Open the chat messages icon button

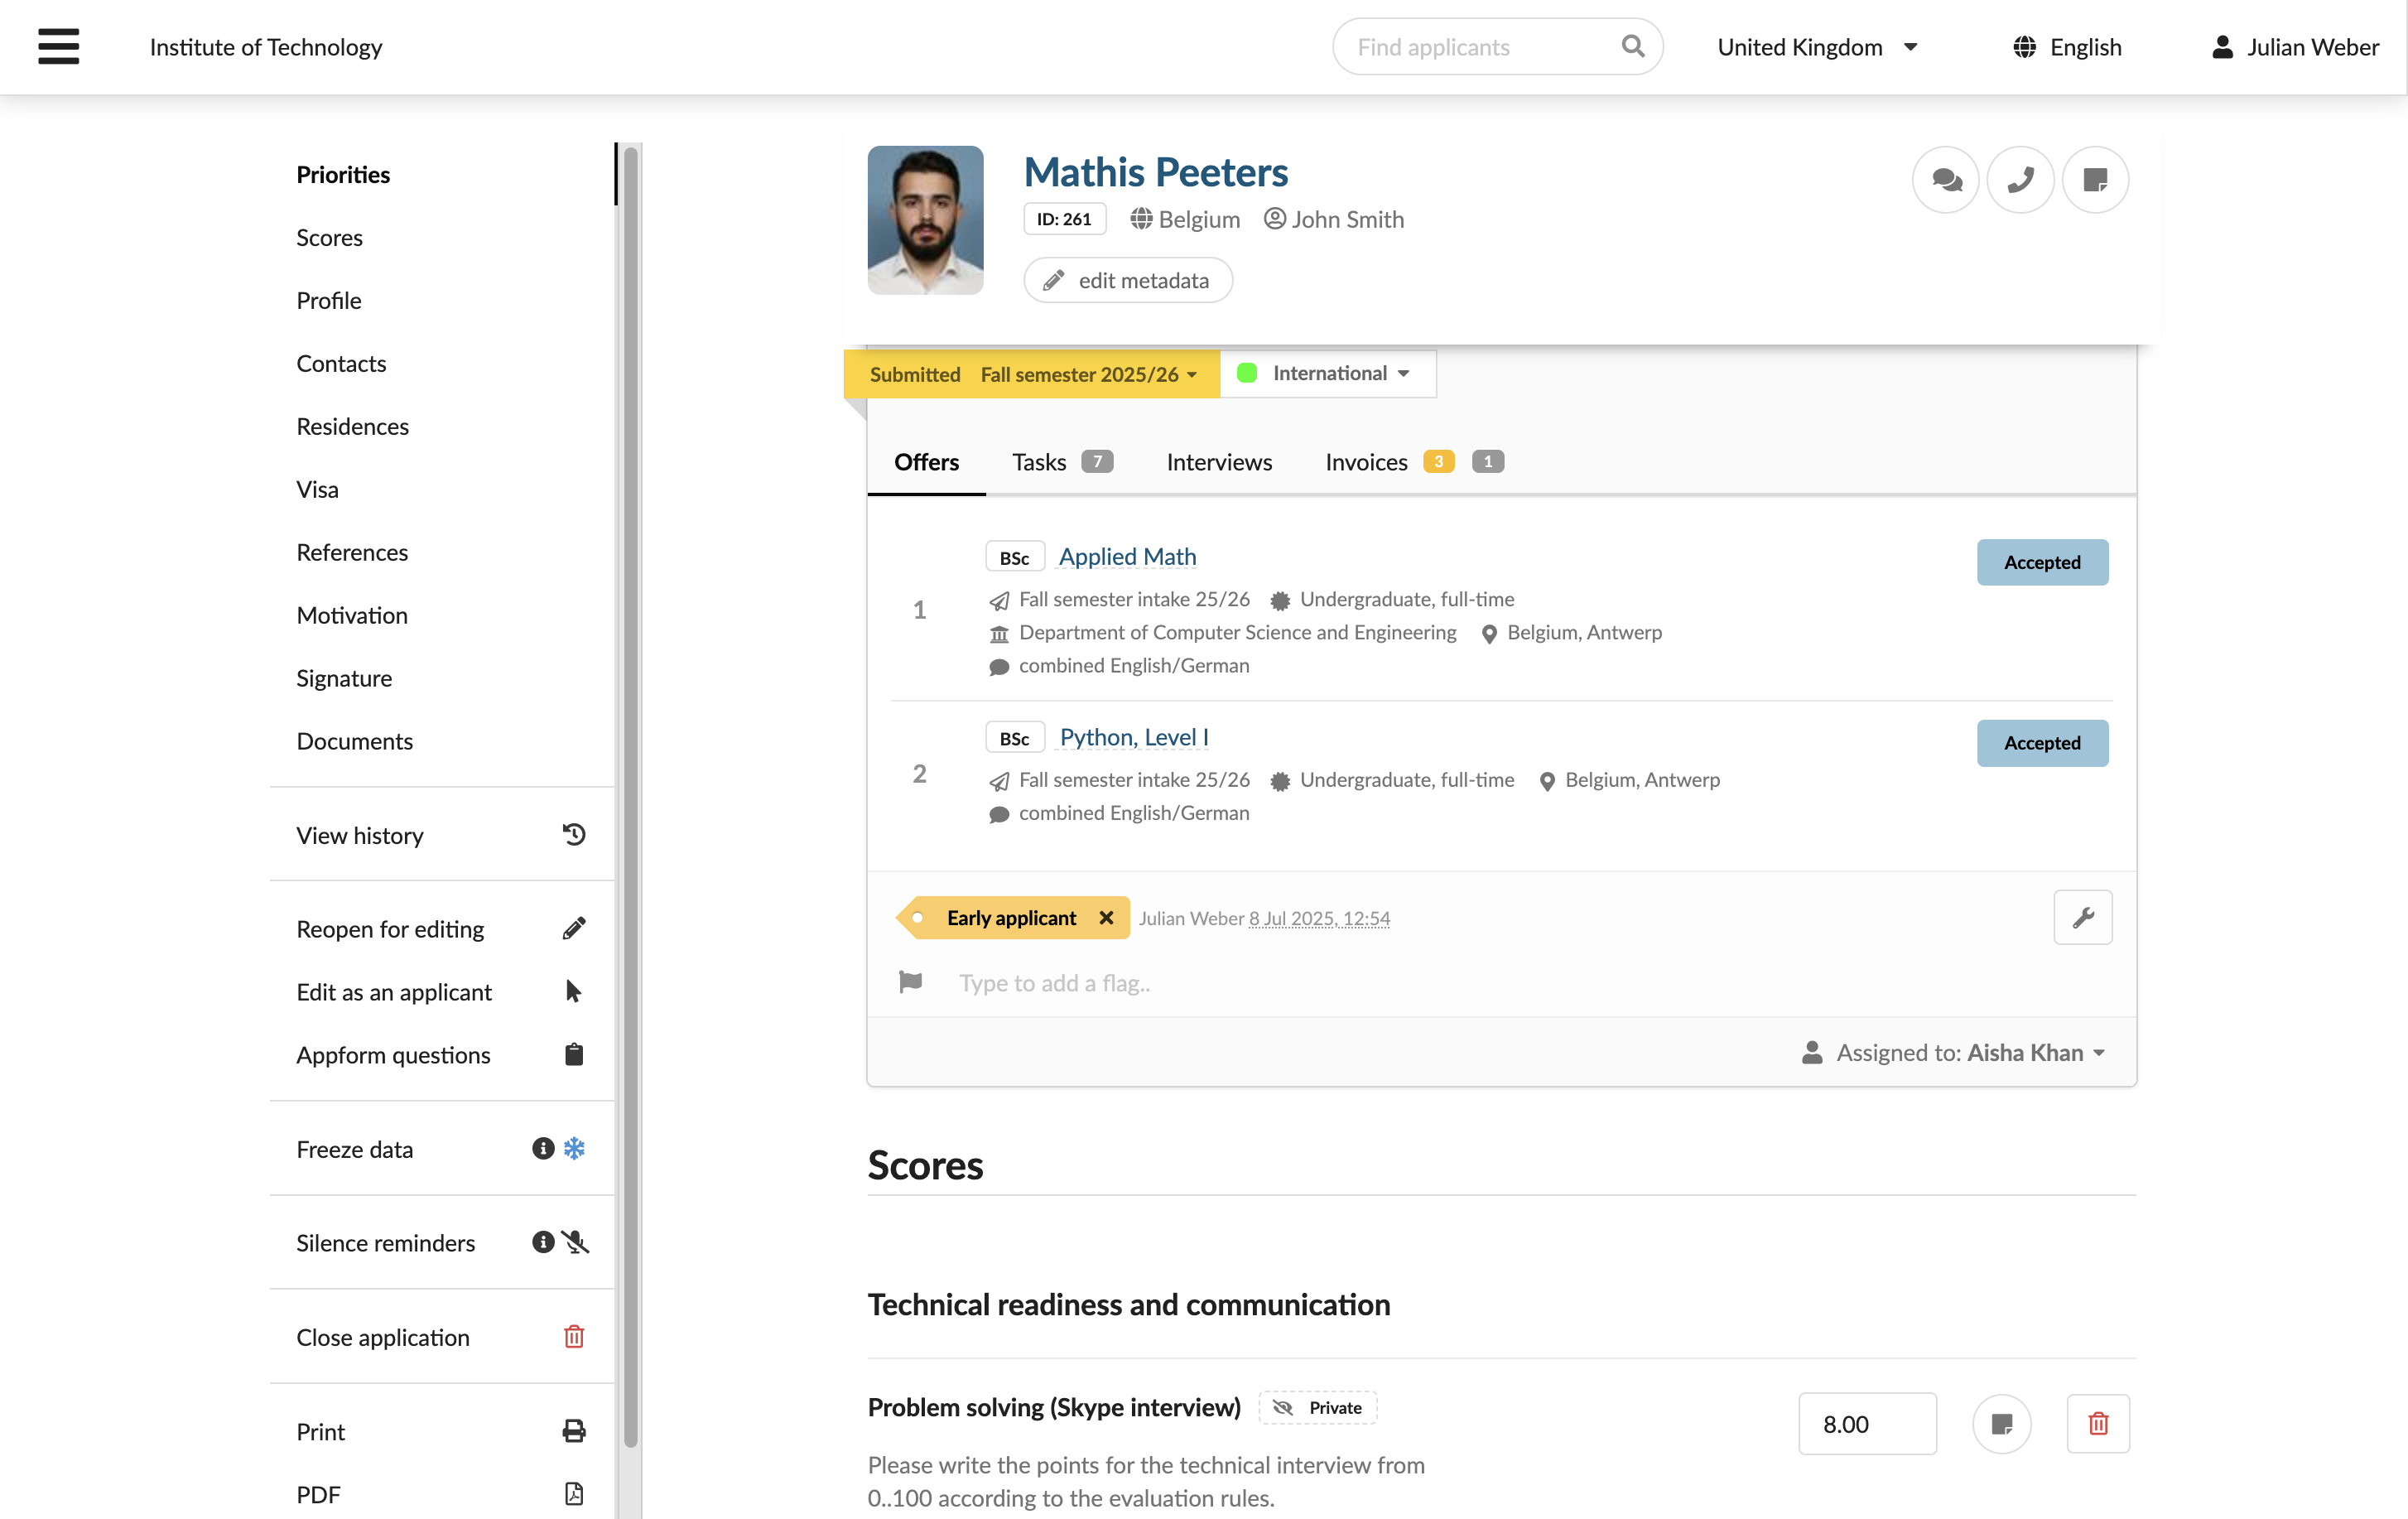[1945, 180]
